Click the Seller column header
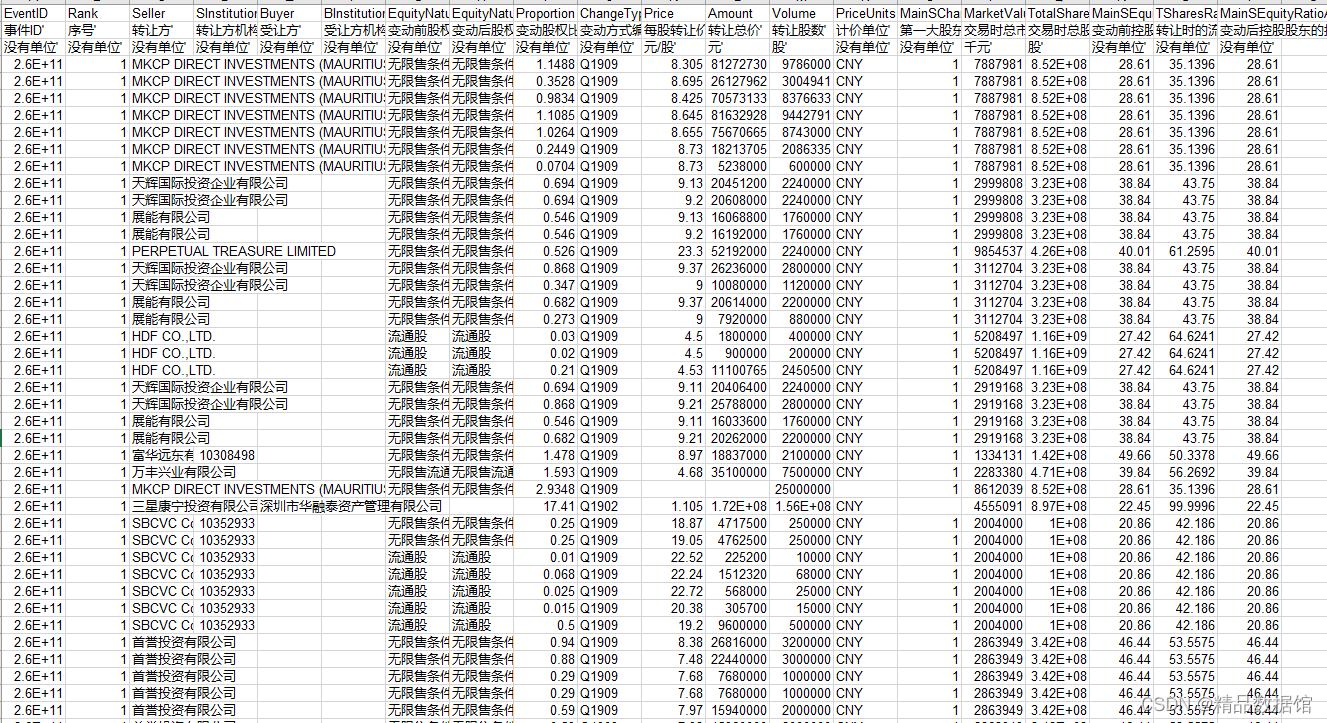This screenshot has height=723, width=1327. coord(161,14)
